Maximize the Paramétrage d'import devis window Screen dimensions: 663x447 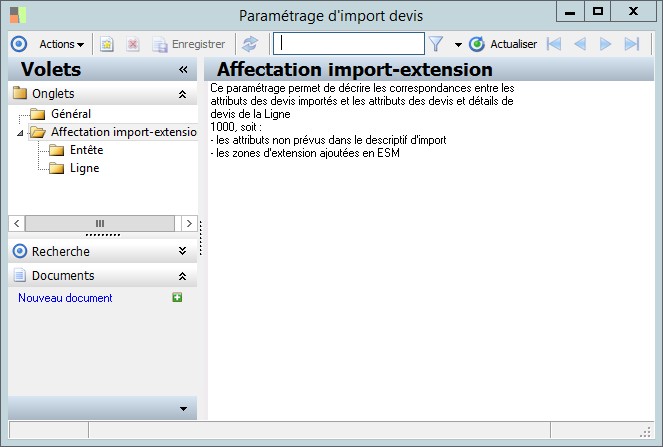point(597,12)
